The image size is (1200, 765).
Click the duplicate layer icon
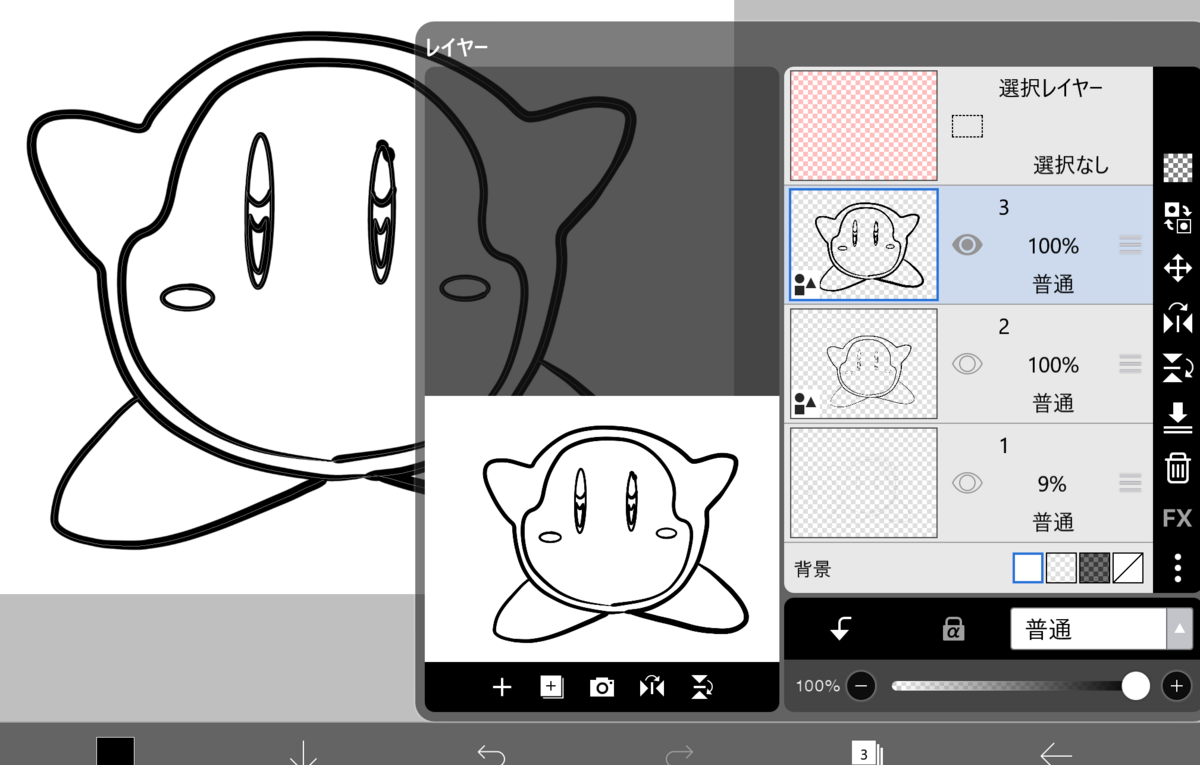[552, 687]
